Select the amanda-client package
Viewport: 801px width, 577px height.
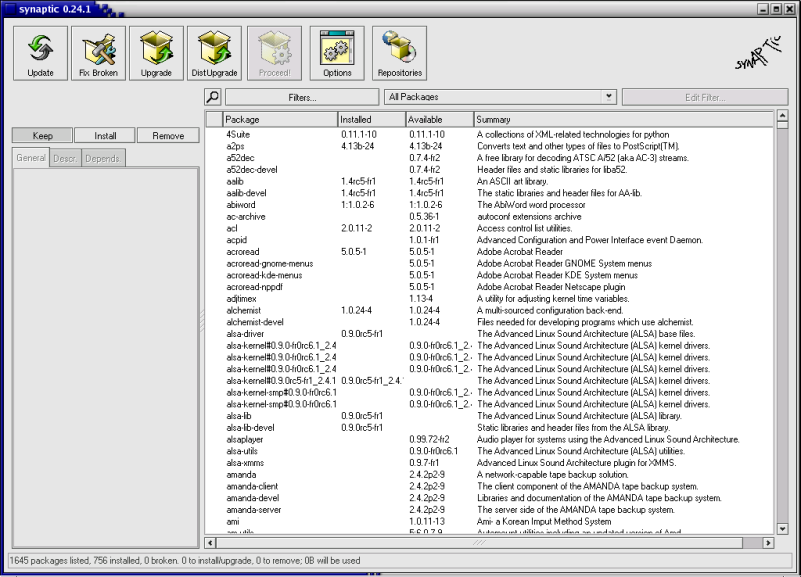pyautogui.click(x=489, y=487)
